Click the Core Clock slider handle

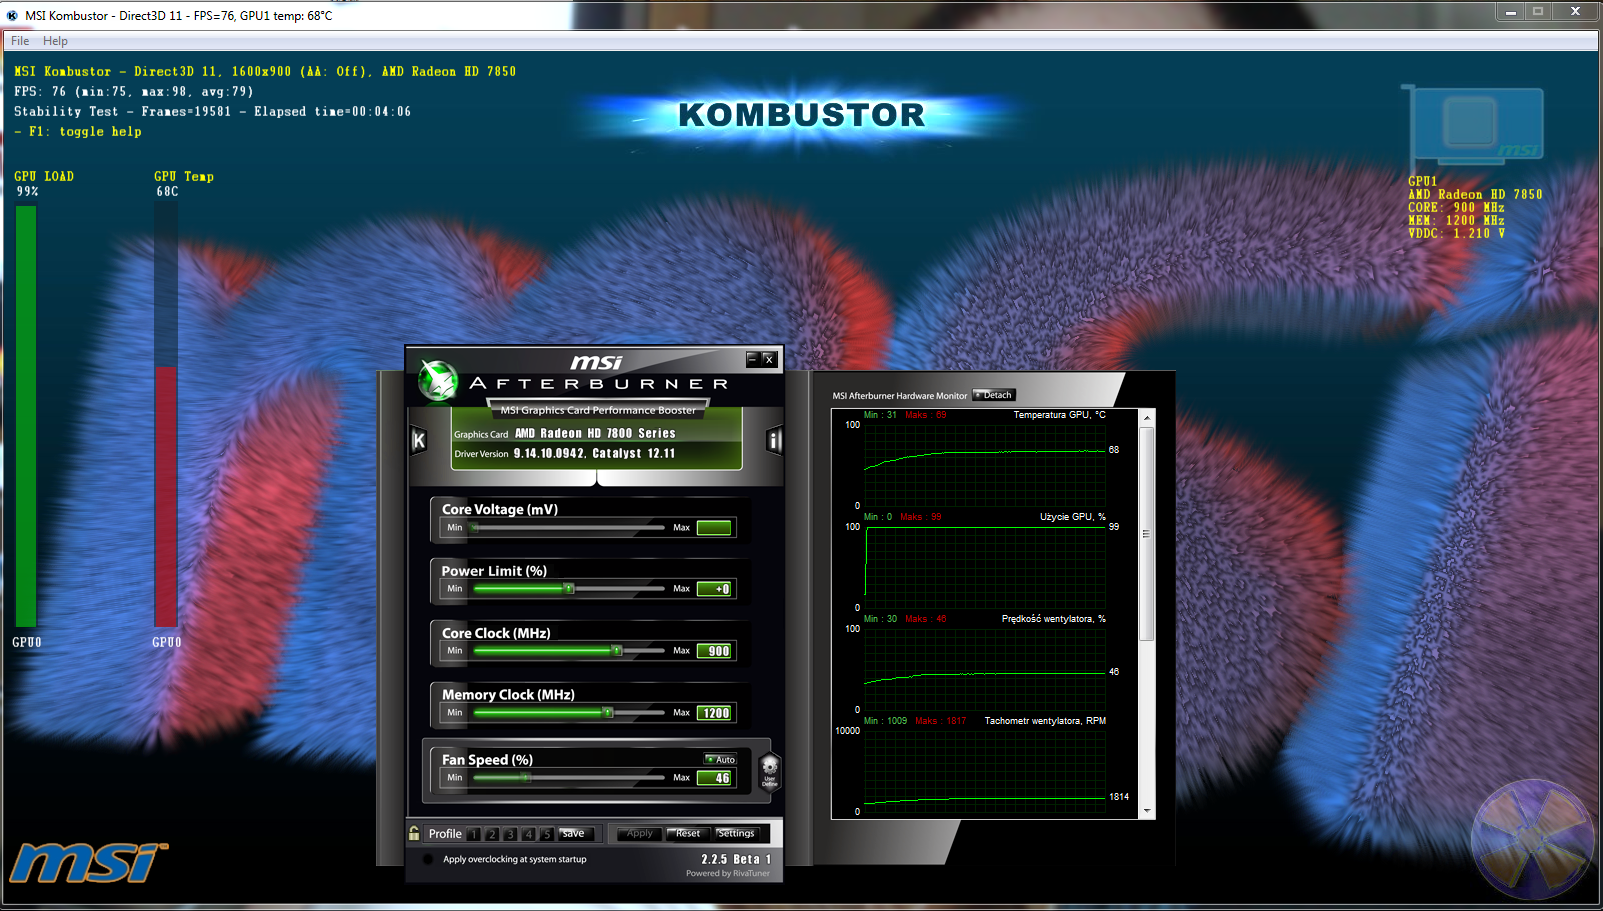coord(617,651)
